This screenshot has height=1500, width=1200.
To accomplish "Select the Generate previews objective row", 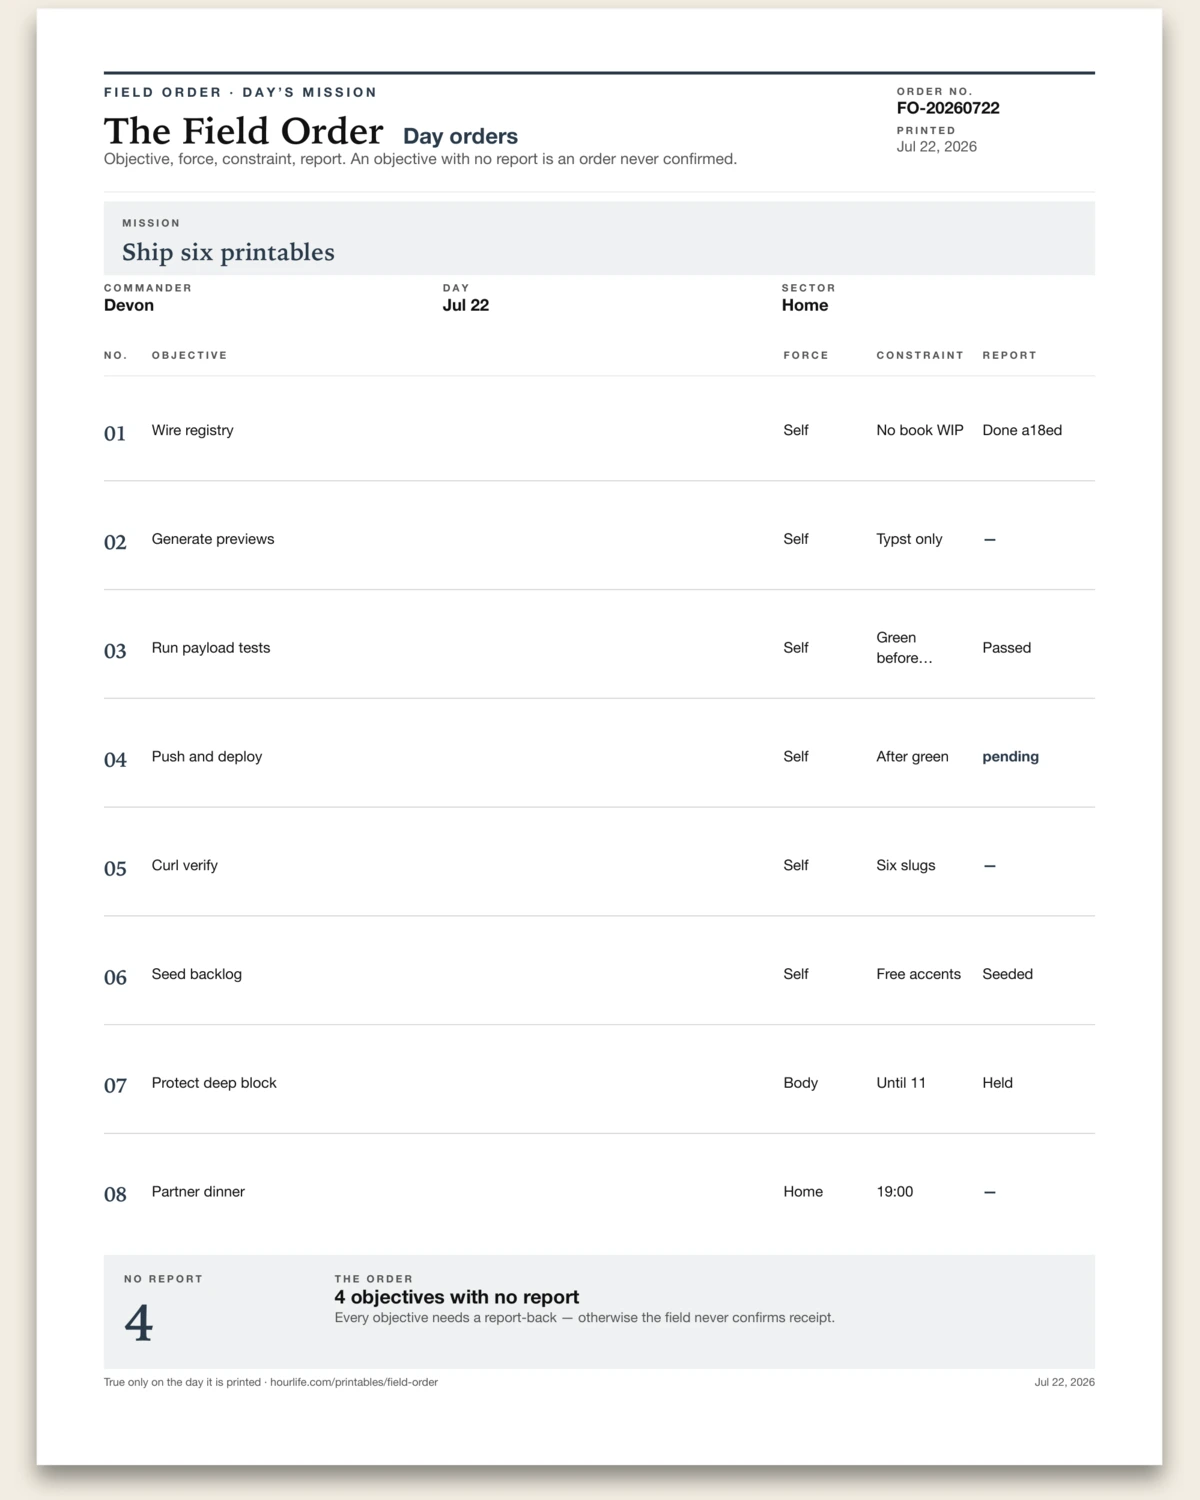I will click(x=599, y=539).
